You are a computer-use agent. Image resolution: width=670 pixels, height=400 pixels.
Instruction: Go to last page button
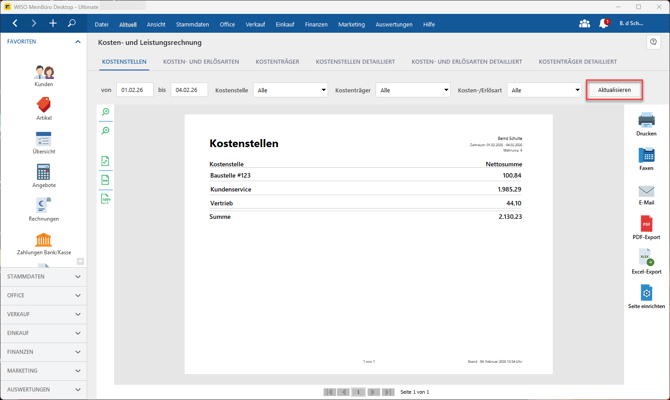tap(388, 392)
